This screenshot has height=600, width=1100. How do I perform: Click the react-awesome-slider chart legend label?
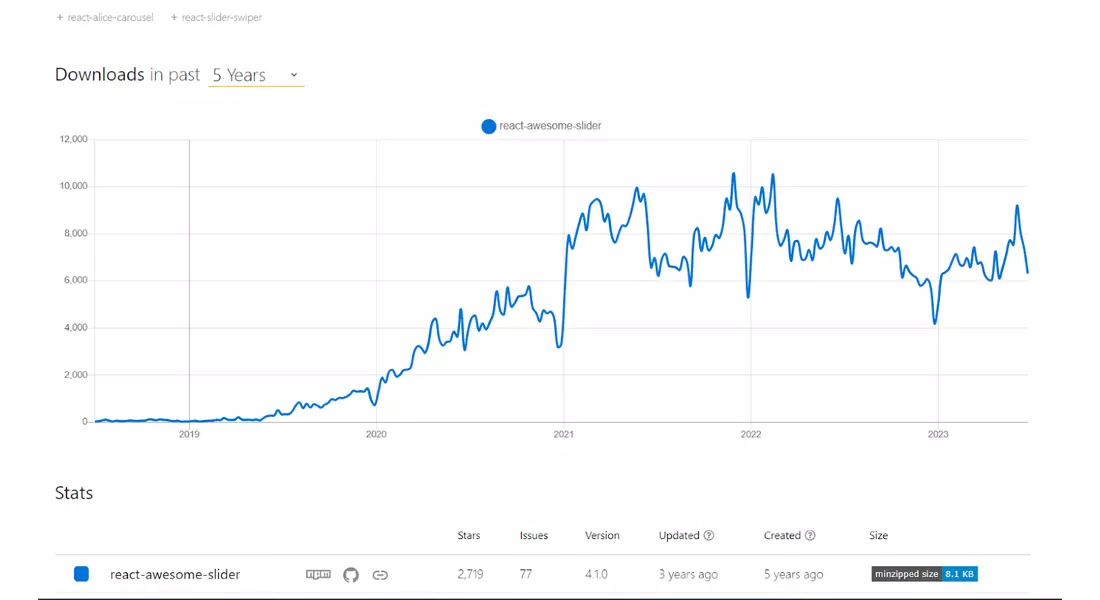pos(550,126)
